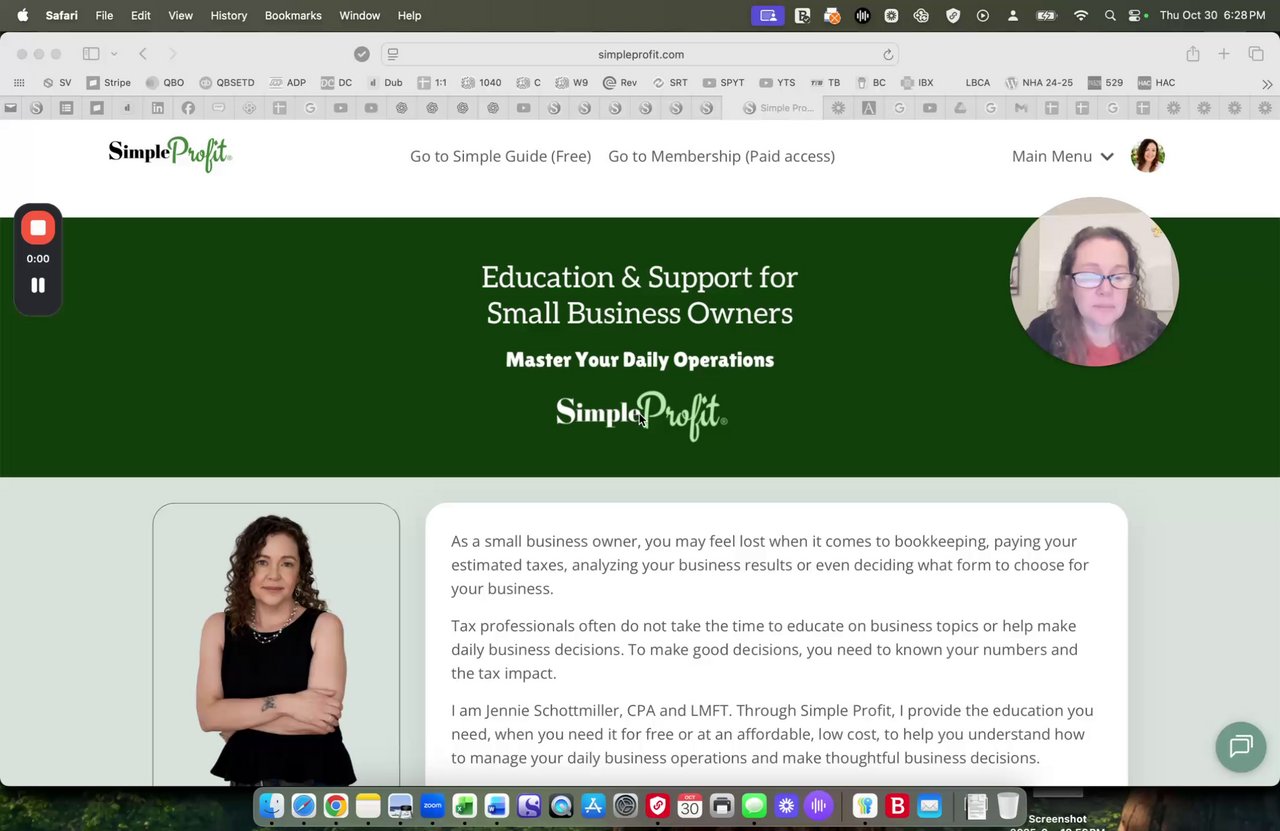The width and height of the screenshot is (1280, 831).
Task: Open the View menu
Action: [x=180, y=15]
